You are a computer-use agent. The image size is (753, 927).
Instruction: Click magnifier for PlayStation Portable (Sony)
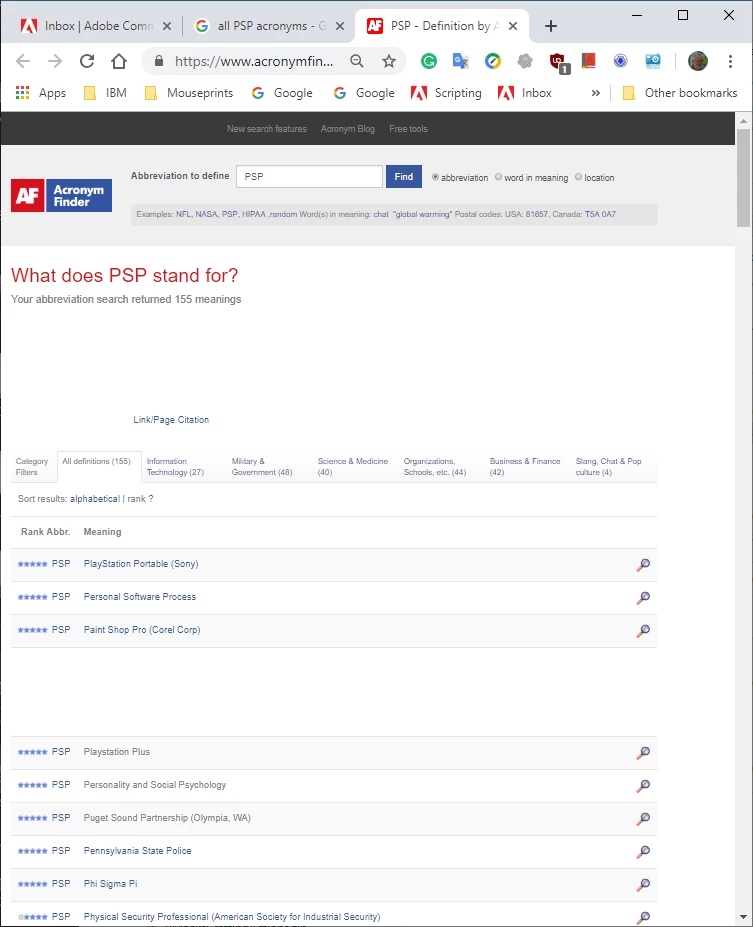[x=643, y=565]
